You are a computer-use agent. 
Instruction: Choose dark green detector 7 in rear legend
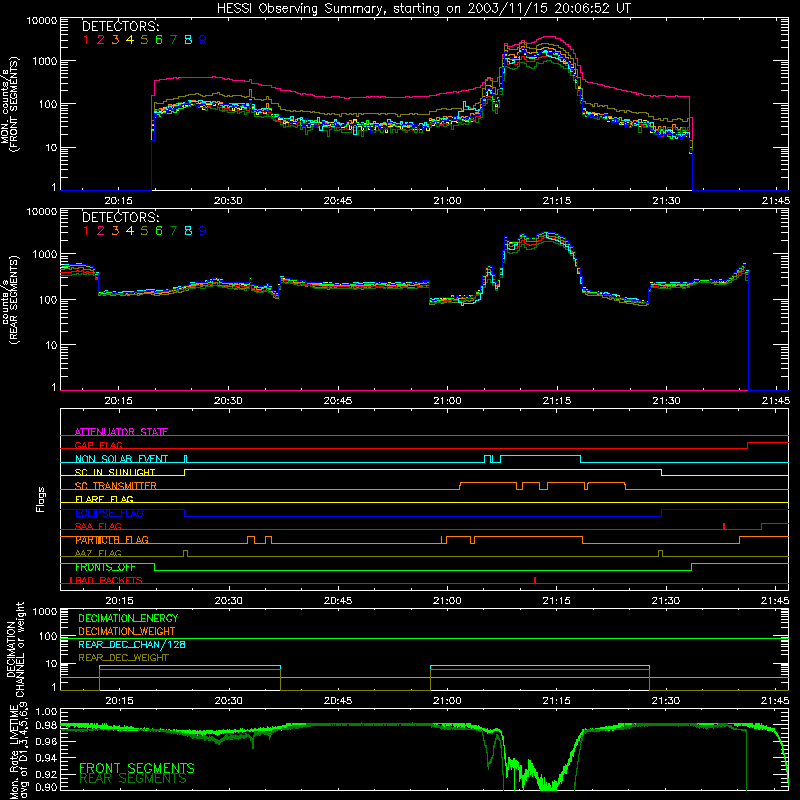click(x=173, y=231)
